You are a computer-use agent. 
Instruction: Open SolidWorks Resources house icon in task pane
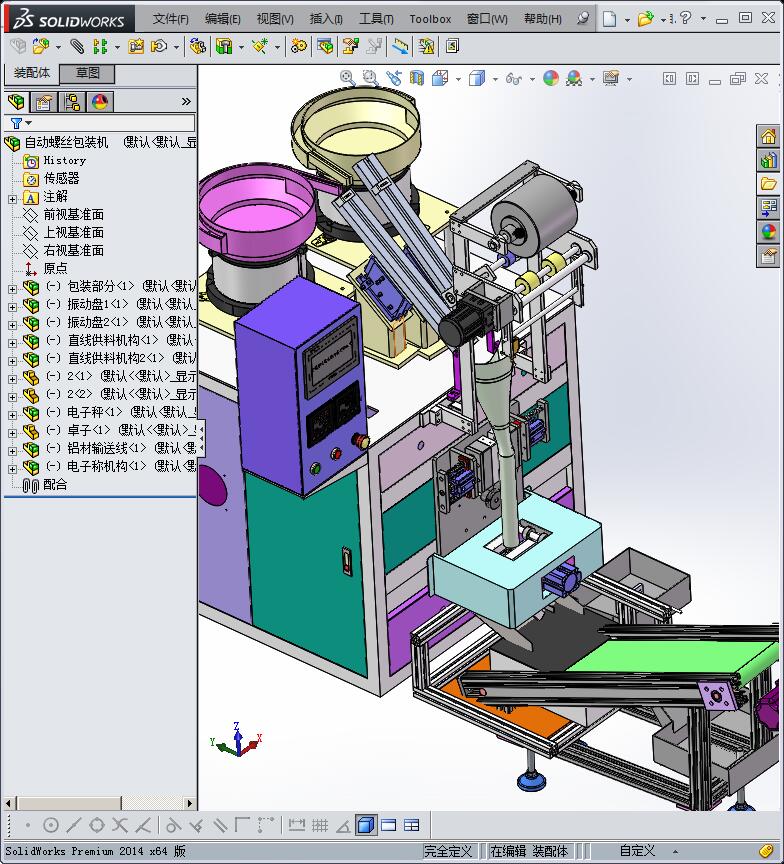[769, 136]
